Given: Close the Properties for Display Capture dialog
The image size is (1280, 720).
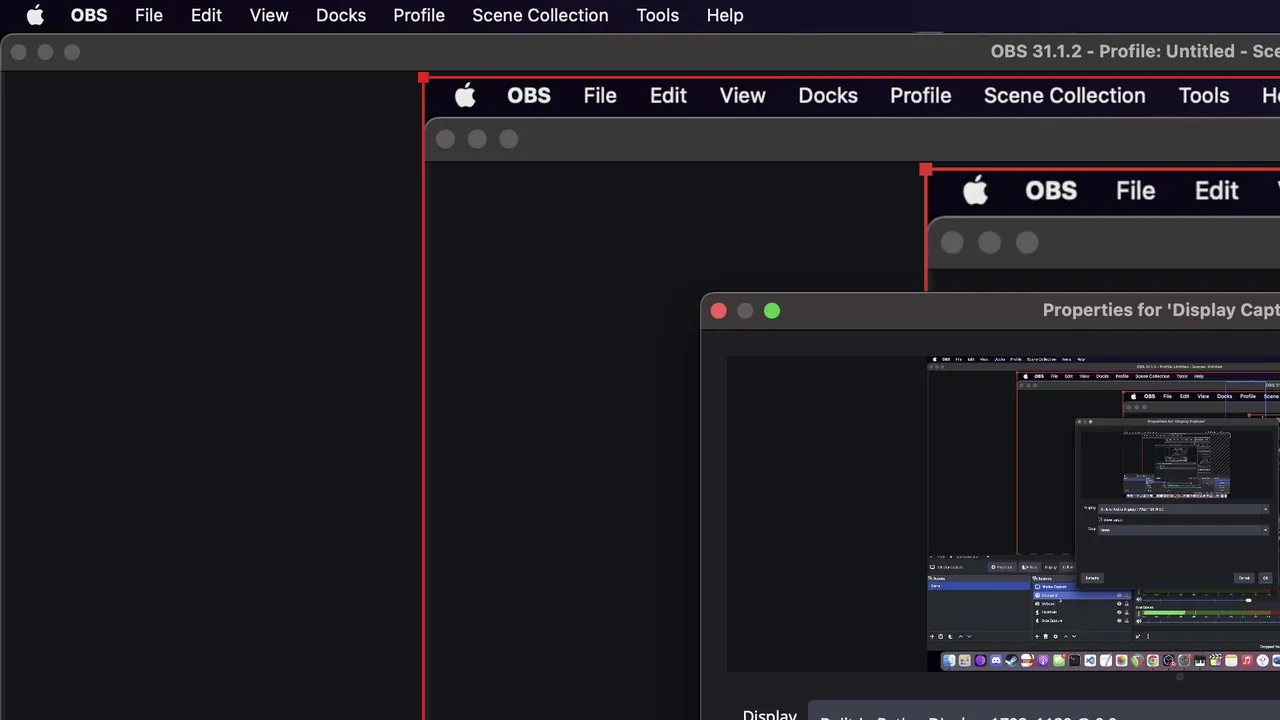Looking at the screenshot, I should 718,311.
